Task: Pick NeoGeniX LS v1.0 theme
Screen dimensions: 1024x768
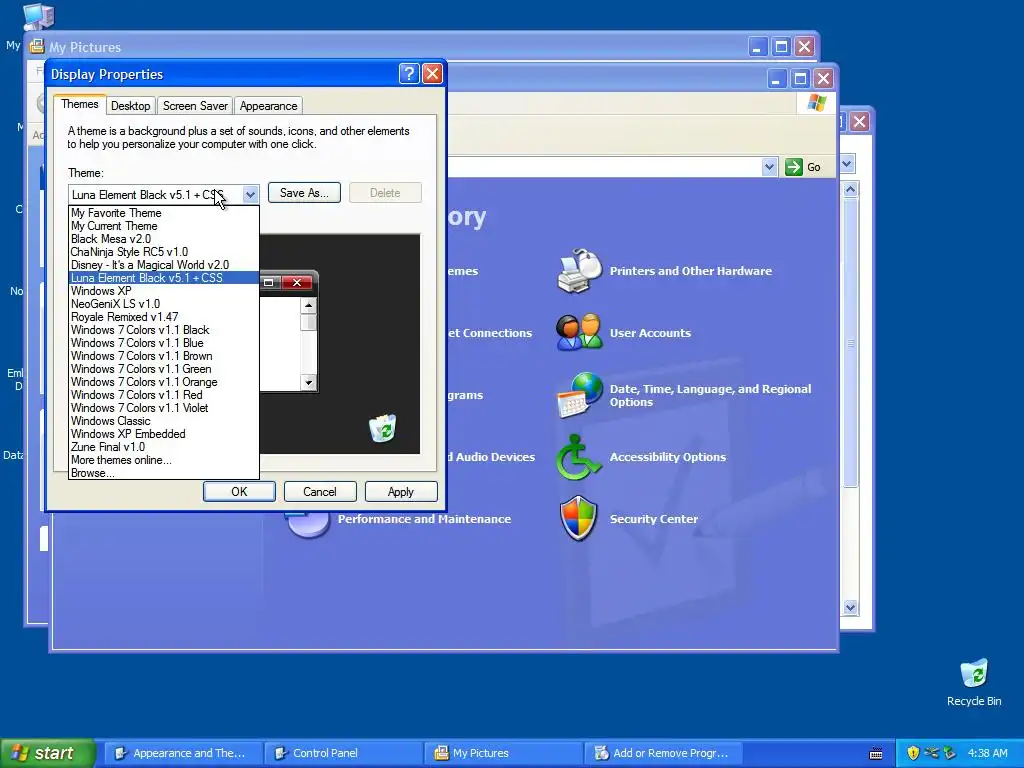Action: point(164,304)
